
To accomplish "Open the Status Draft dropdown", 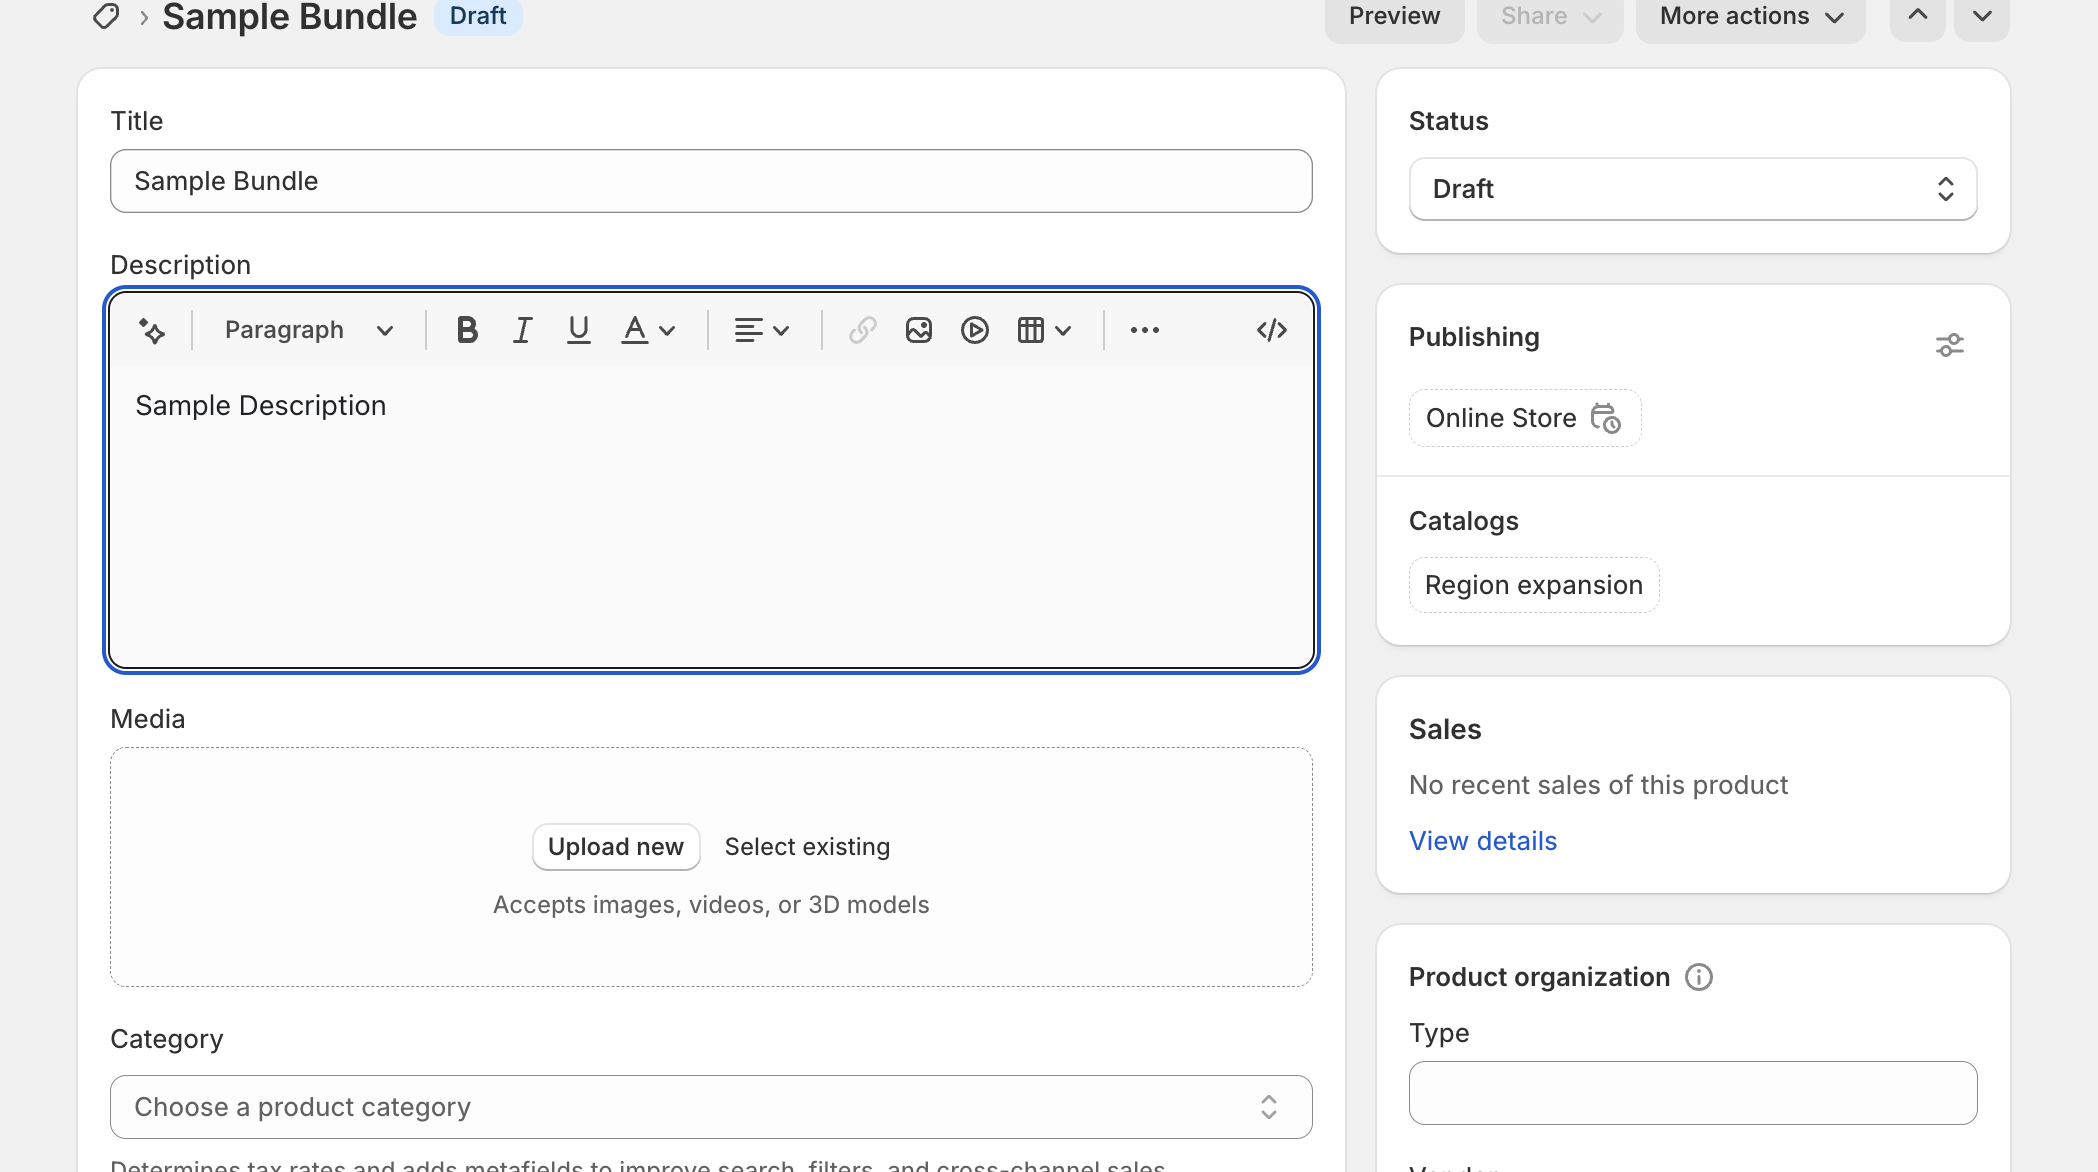I will (x=1692, y=189).
